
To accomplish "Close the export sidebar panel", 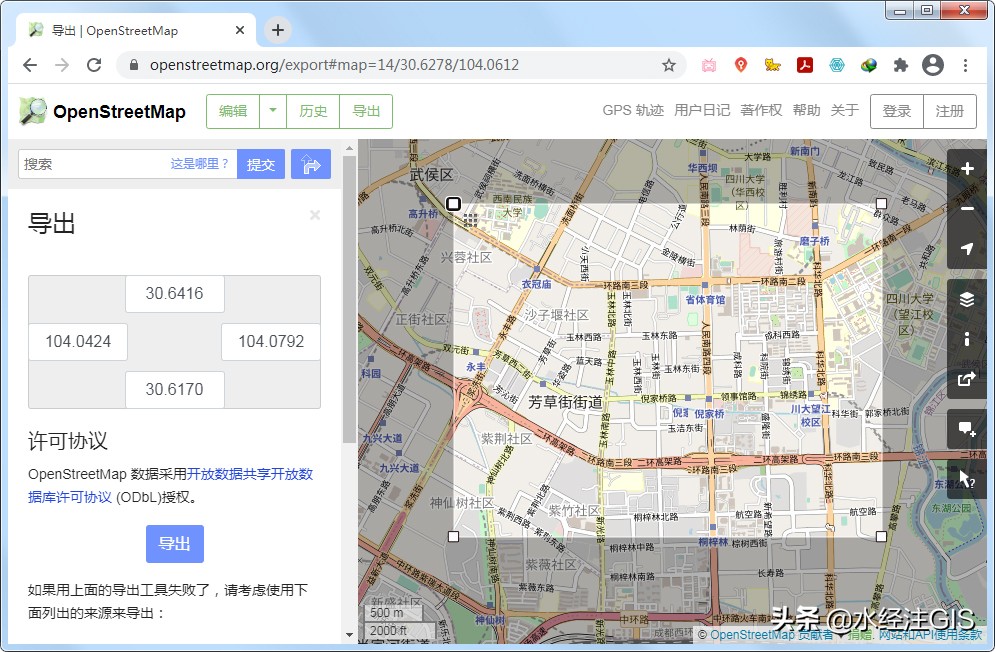I will pyautogui.click(x=315, y=215).
